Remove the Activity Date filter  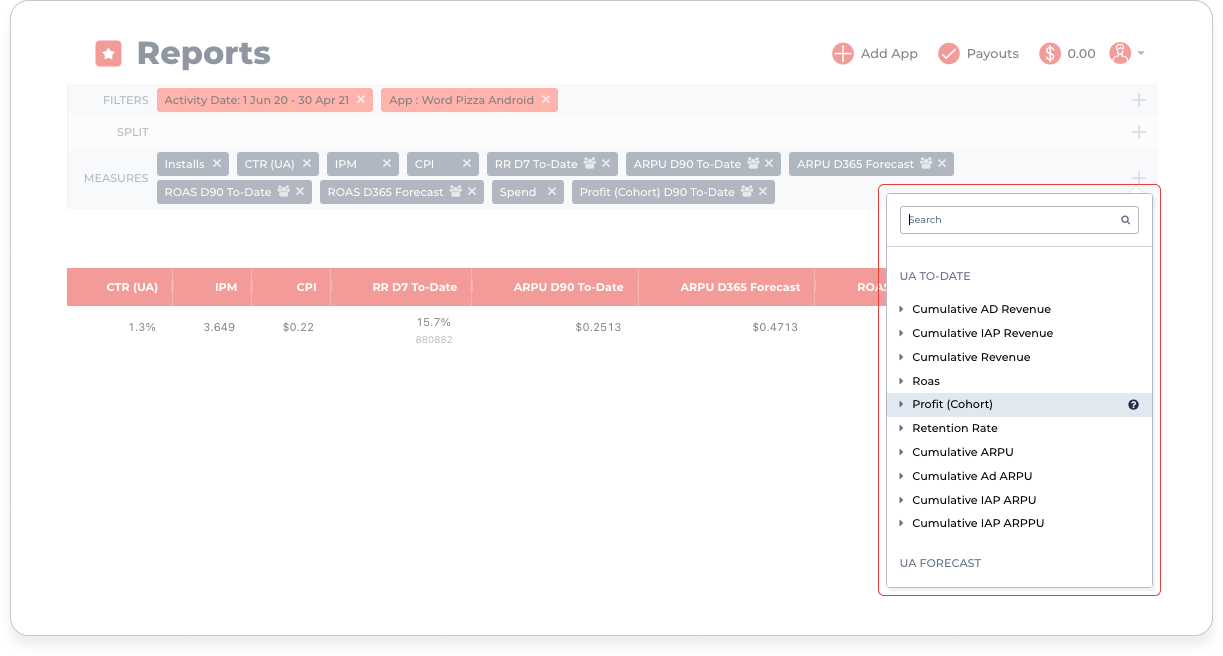coord(361,100)
